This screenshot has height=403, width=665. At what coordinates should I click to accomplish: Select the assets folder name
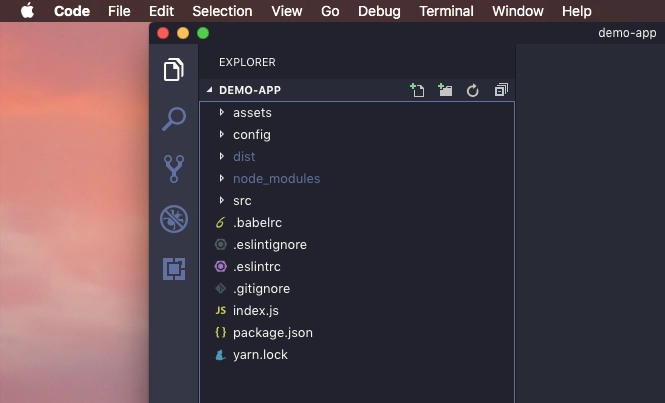[252, 113]
